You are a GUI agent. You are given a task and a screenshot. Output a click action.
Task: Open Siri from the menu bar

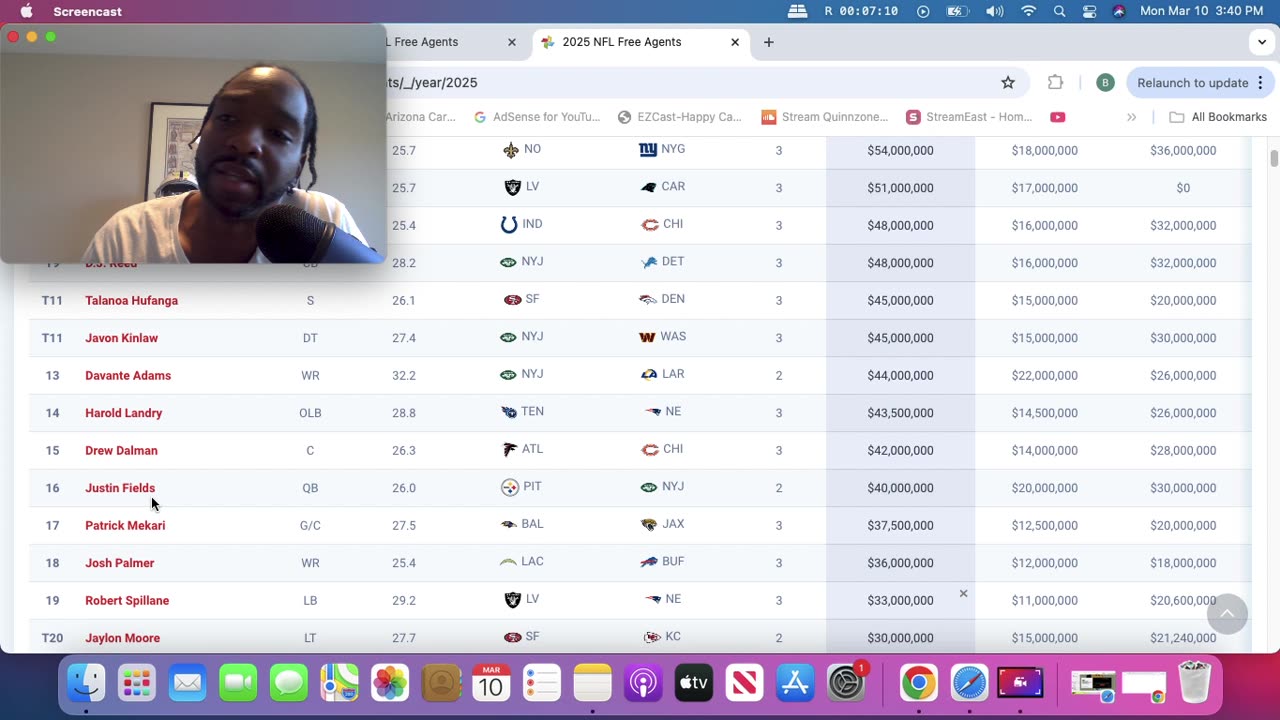point(1118,11)
